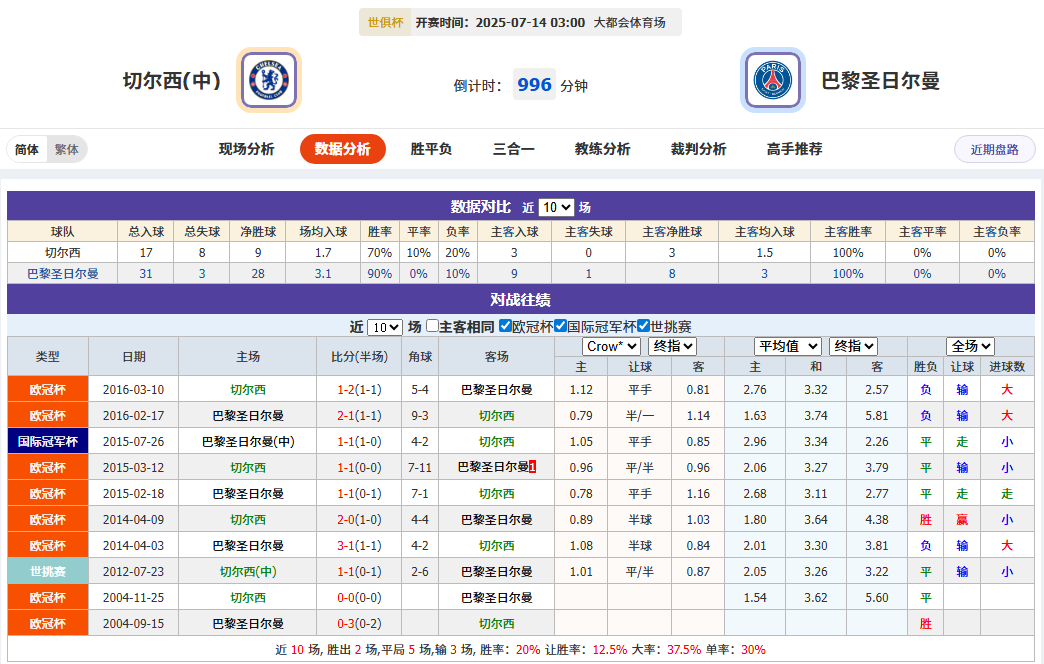Open the 2-1(1-1) score from 2016-02-17
1044x664 pixels.
(360, 416)
